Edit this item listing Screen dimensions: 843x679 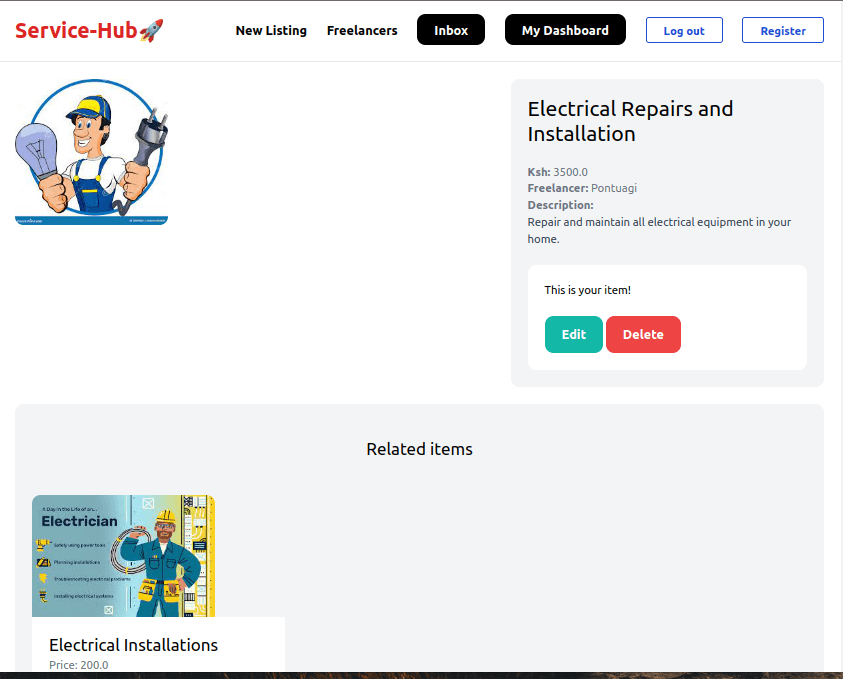click(574, 334)
